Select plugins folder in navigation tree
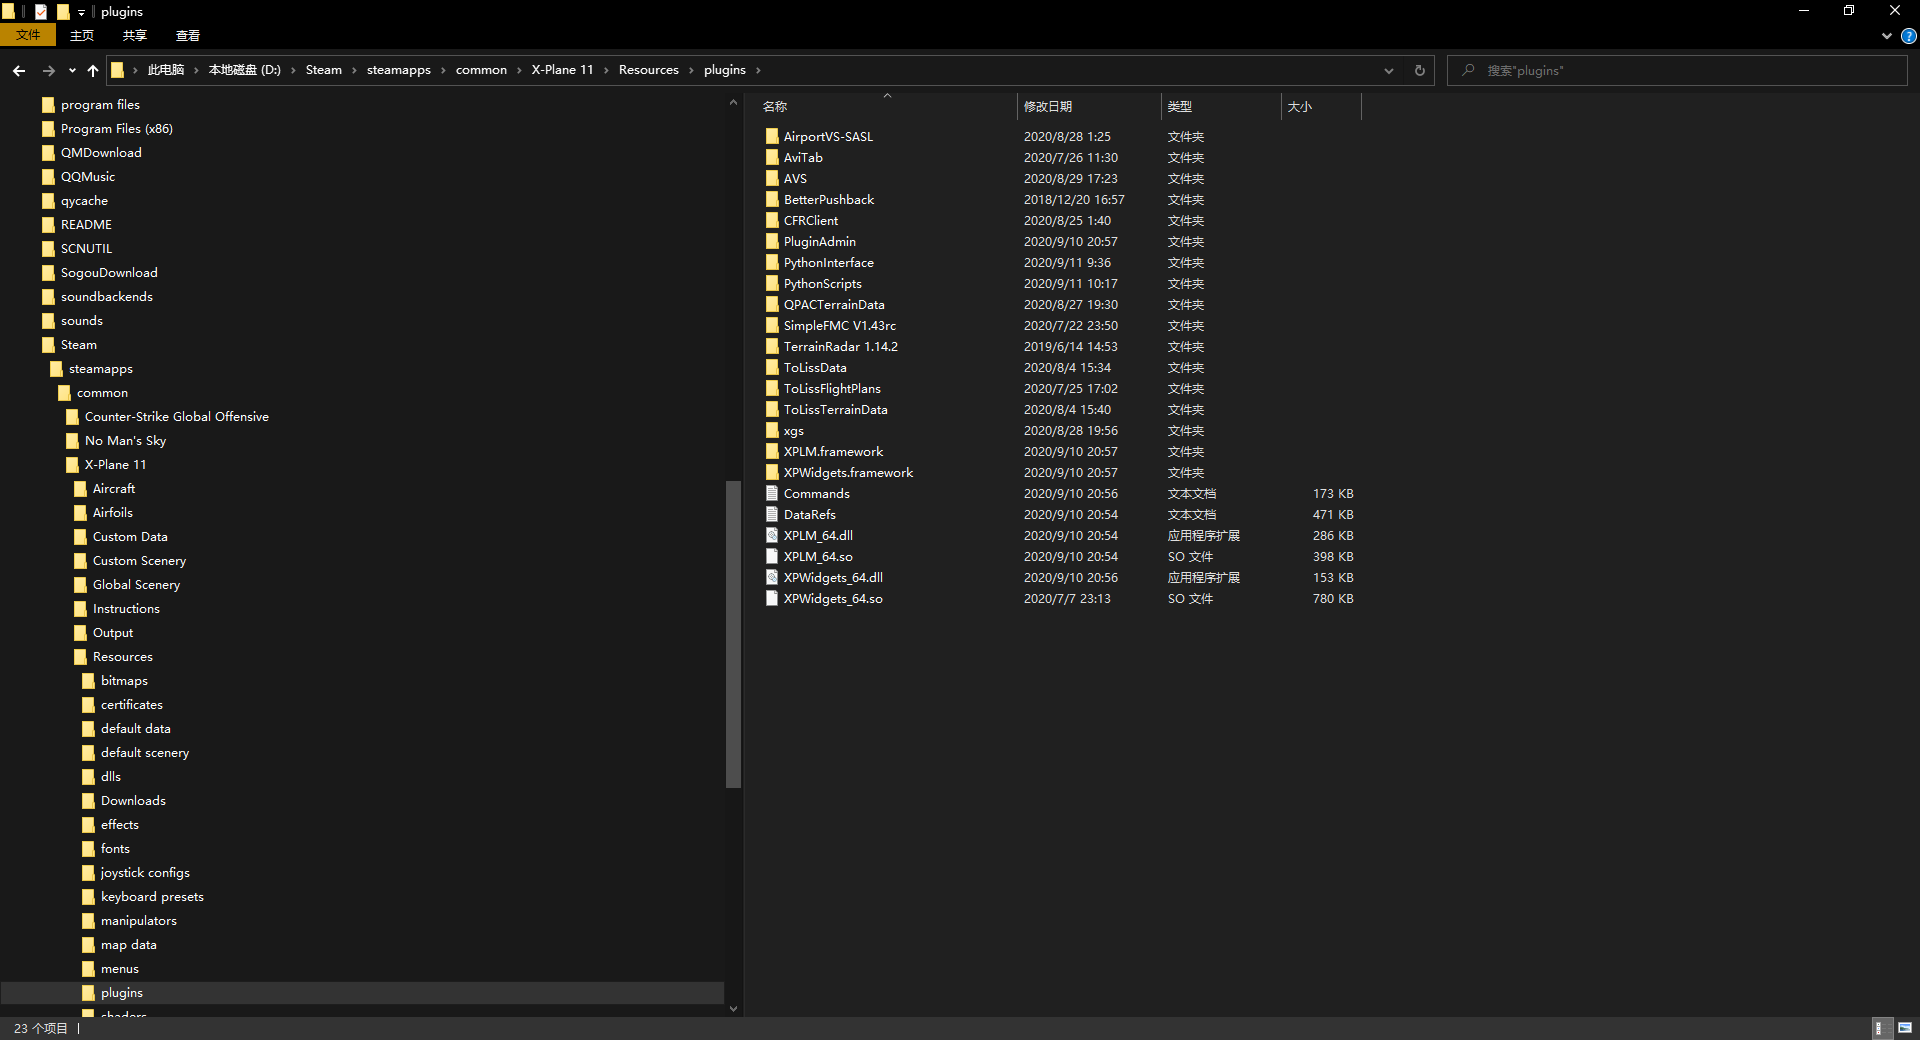Image resolution: width=1920 pixels, height=1040 pixels. [x=122, y=992]
